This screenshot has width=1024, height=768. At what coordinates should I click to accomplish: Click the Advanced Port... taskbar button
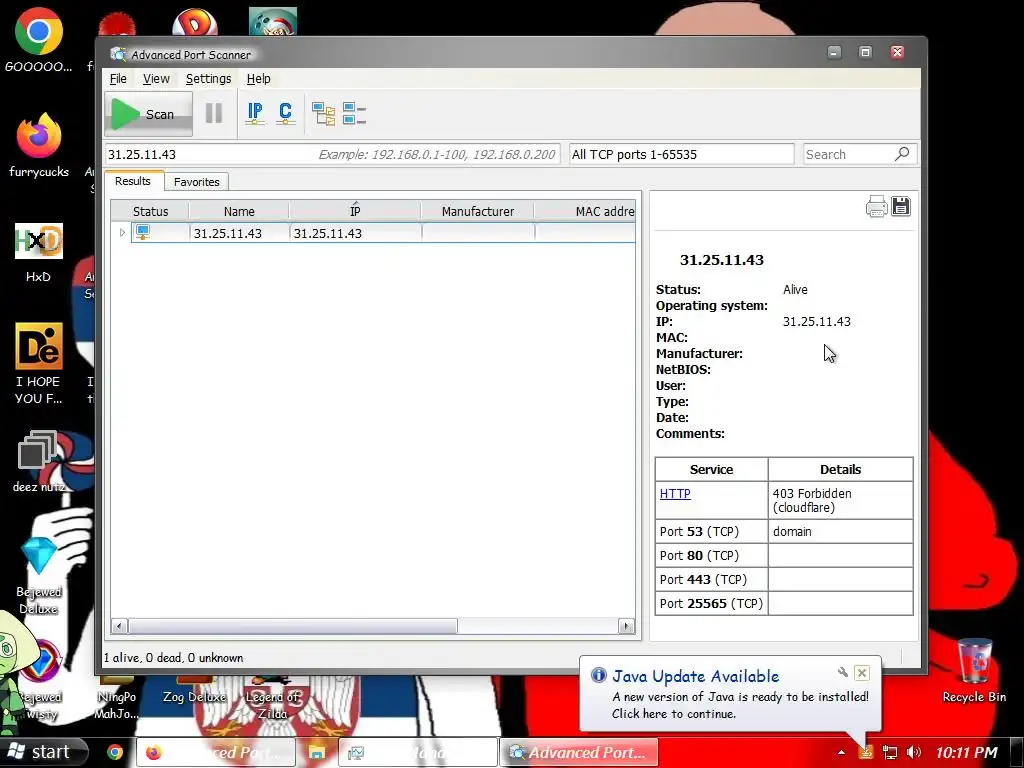(x=579, y=752)
